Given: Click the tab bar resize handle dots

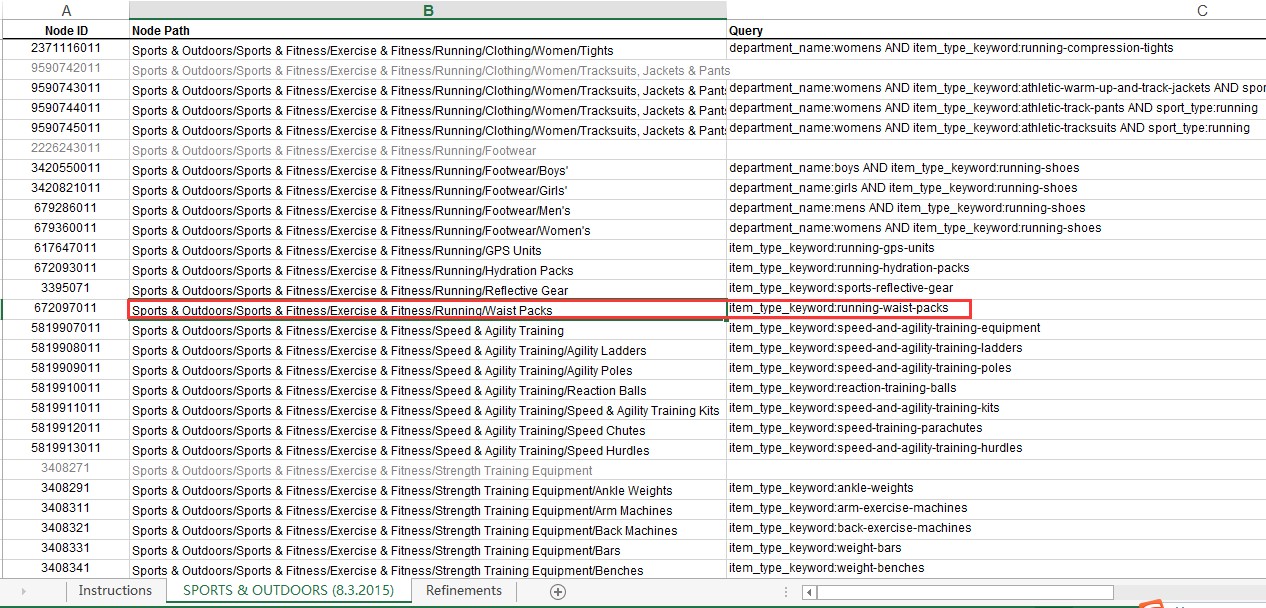Looking at the screenshot, I should [x=786, y=592].
